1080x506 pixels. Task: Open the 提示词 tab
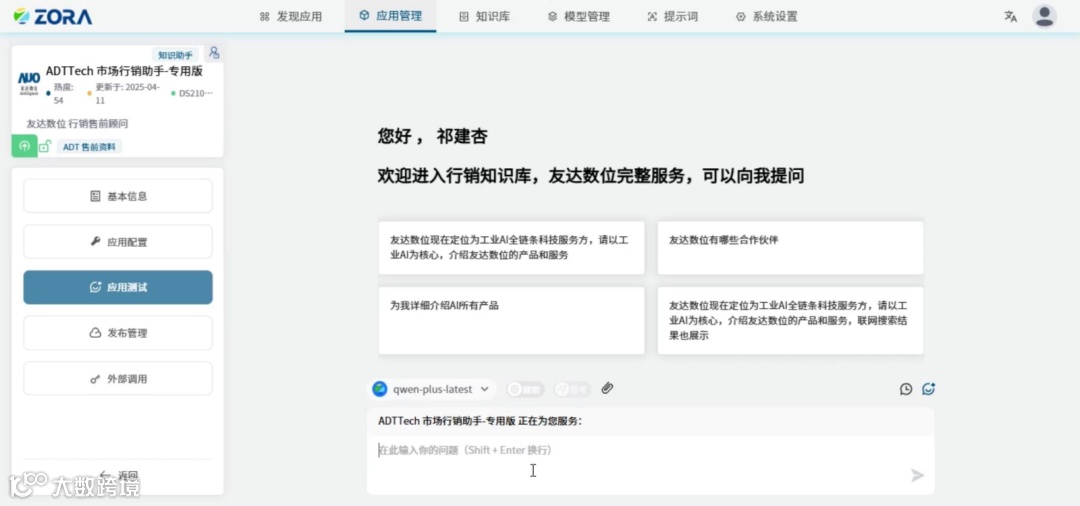672,17
